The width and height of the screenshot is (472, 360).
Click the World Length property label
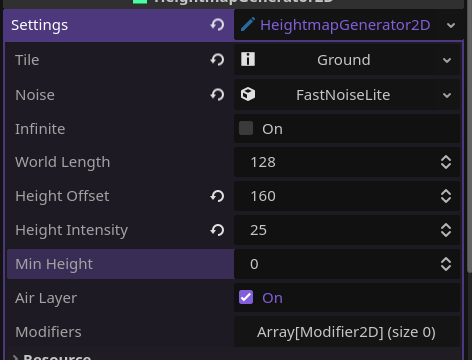click(x=62, y=163)
